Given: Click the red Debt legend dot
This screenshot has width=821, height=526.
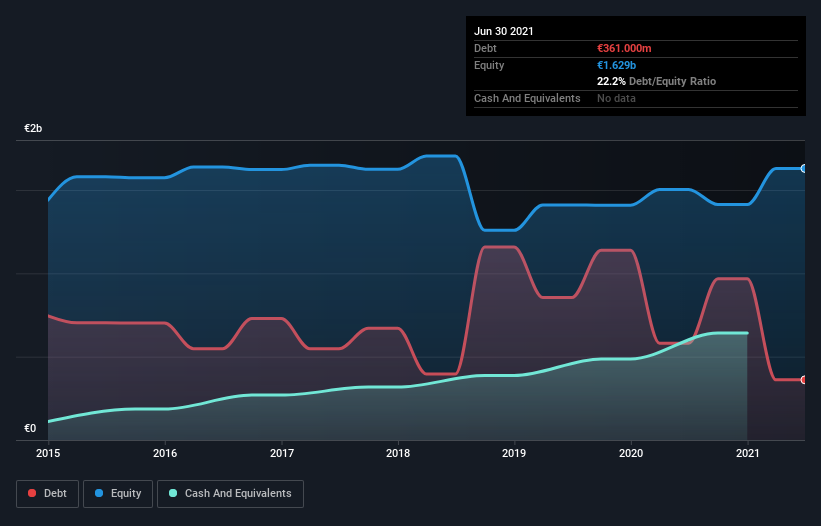Looking at the screenshot, I should point(32,494).
